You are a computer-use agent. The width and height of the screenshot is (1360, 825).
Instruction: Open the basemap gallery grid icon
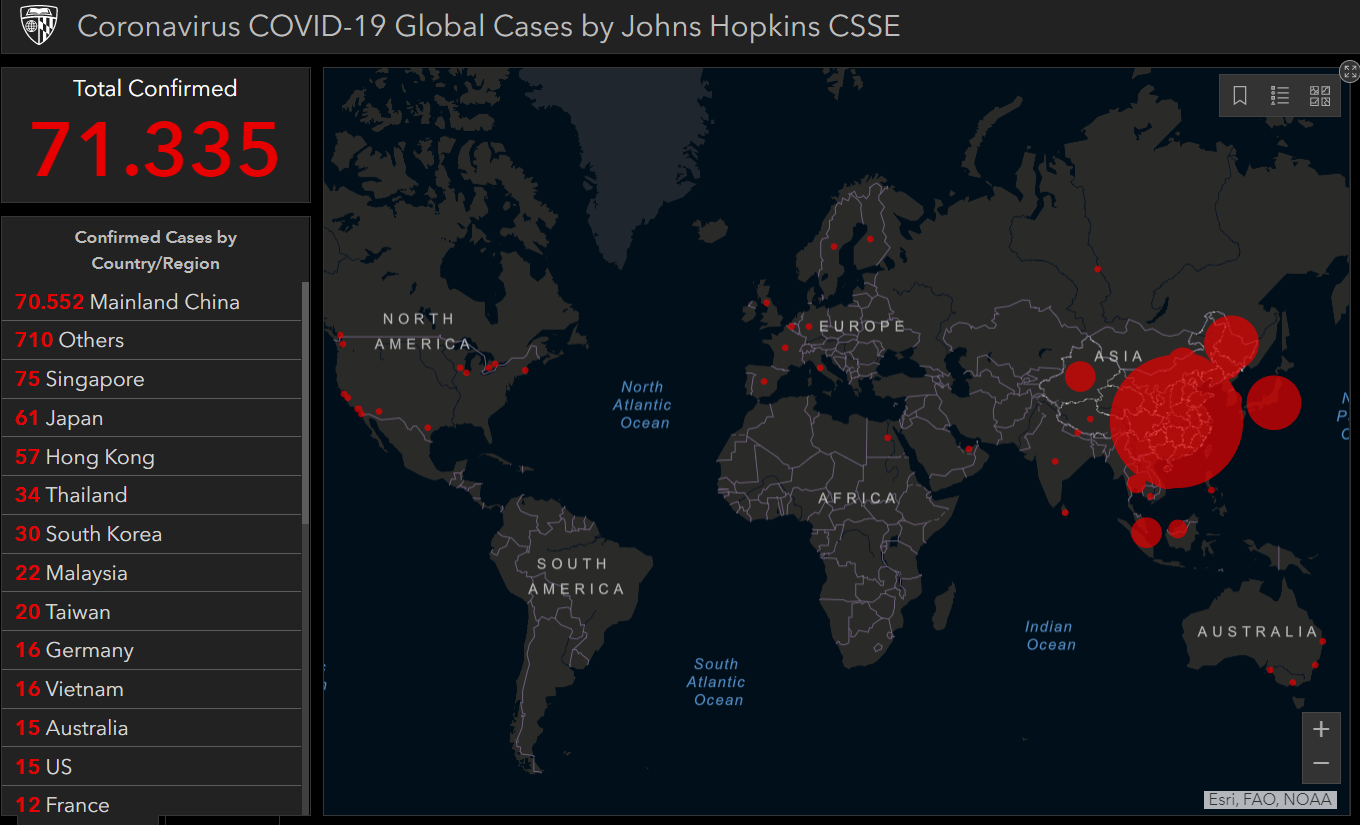[1320, 96]
